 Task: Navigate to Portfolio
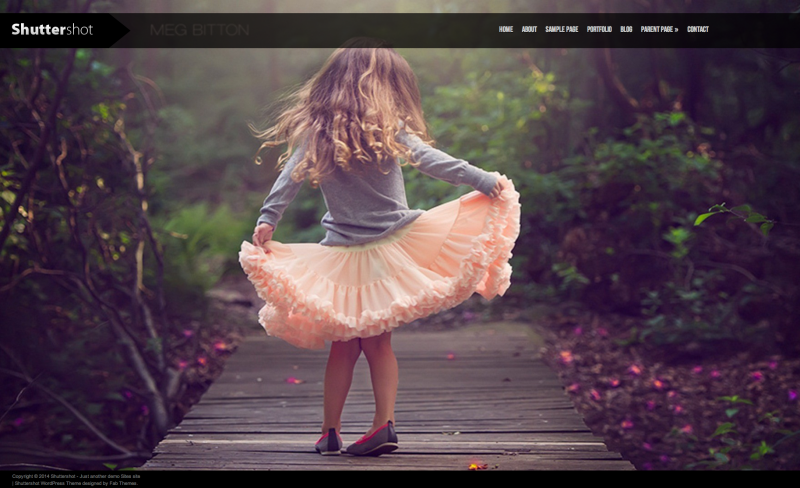pyautogui.click(x=599, y=30)
